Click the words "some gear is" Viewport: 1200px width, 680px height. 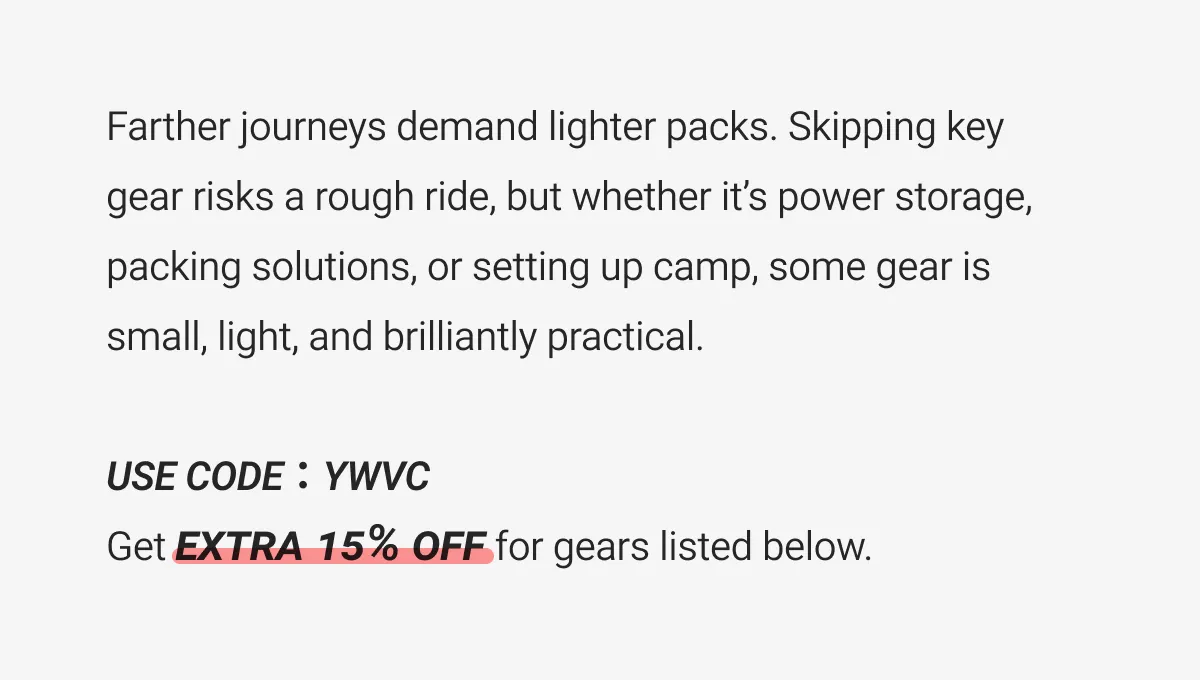point(880,268)
